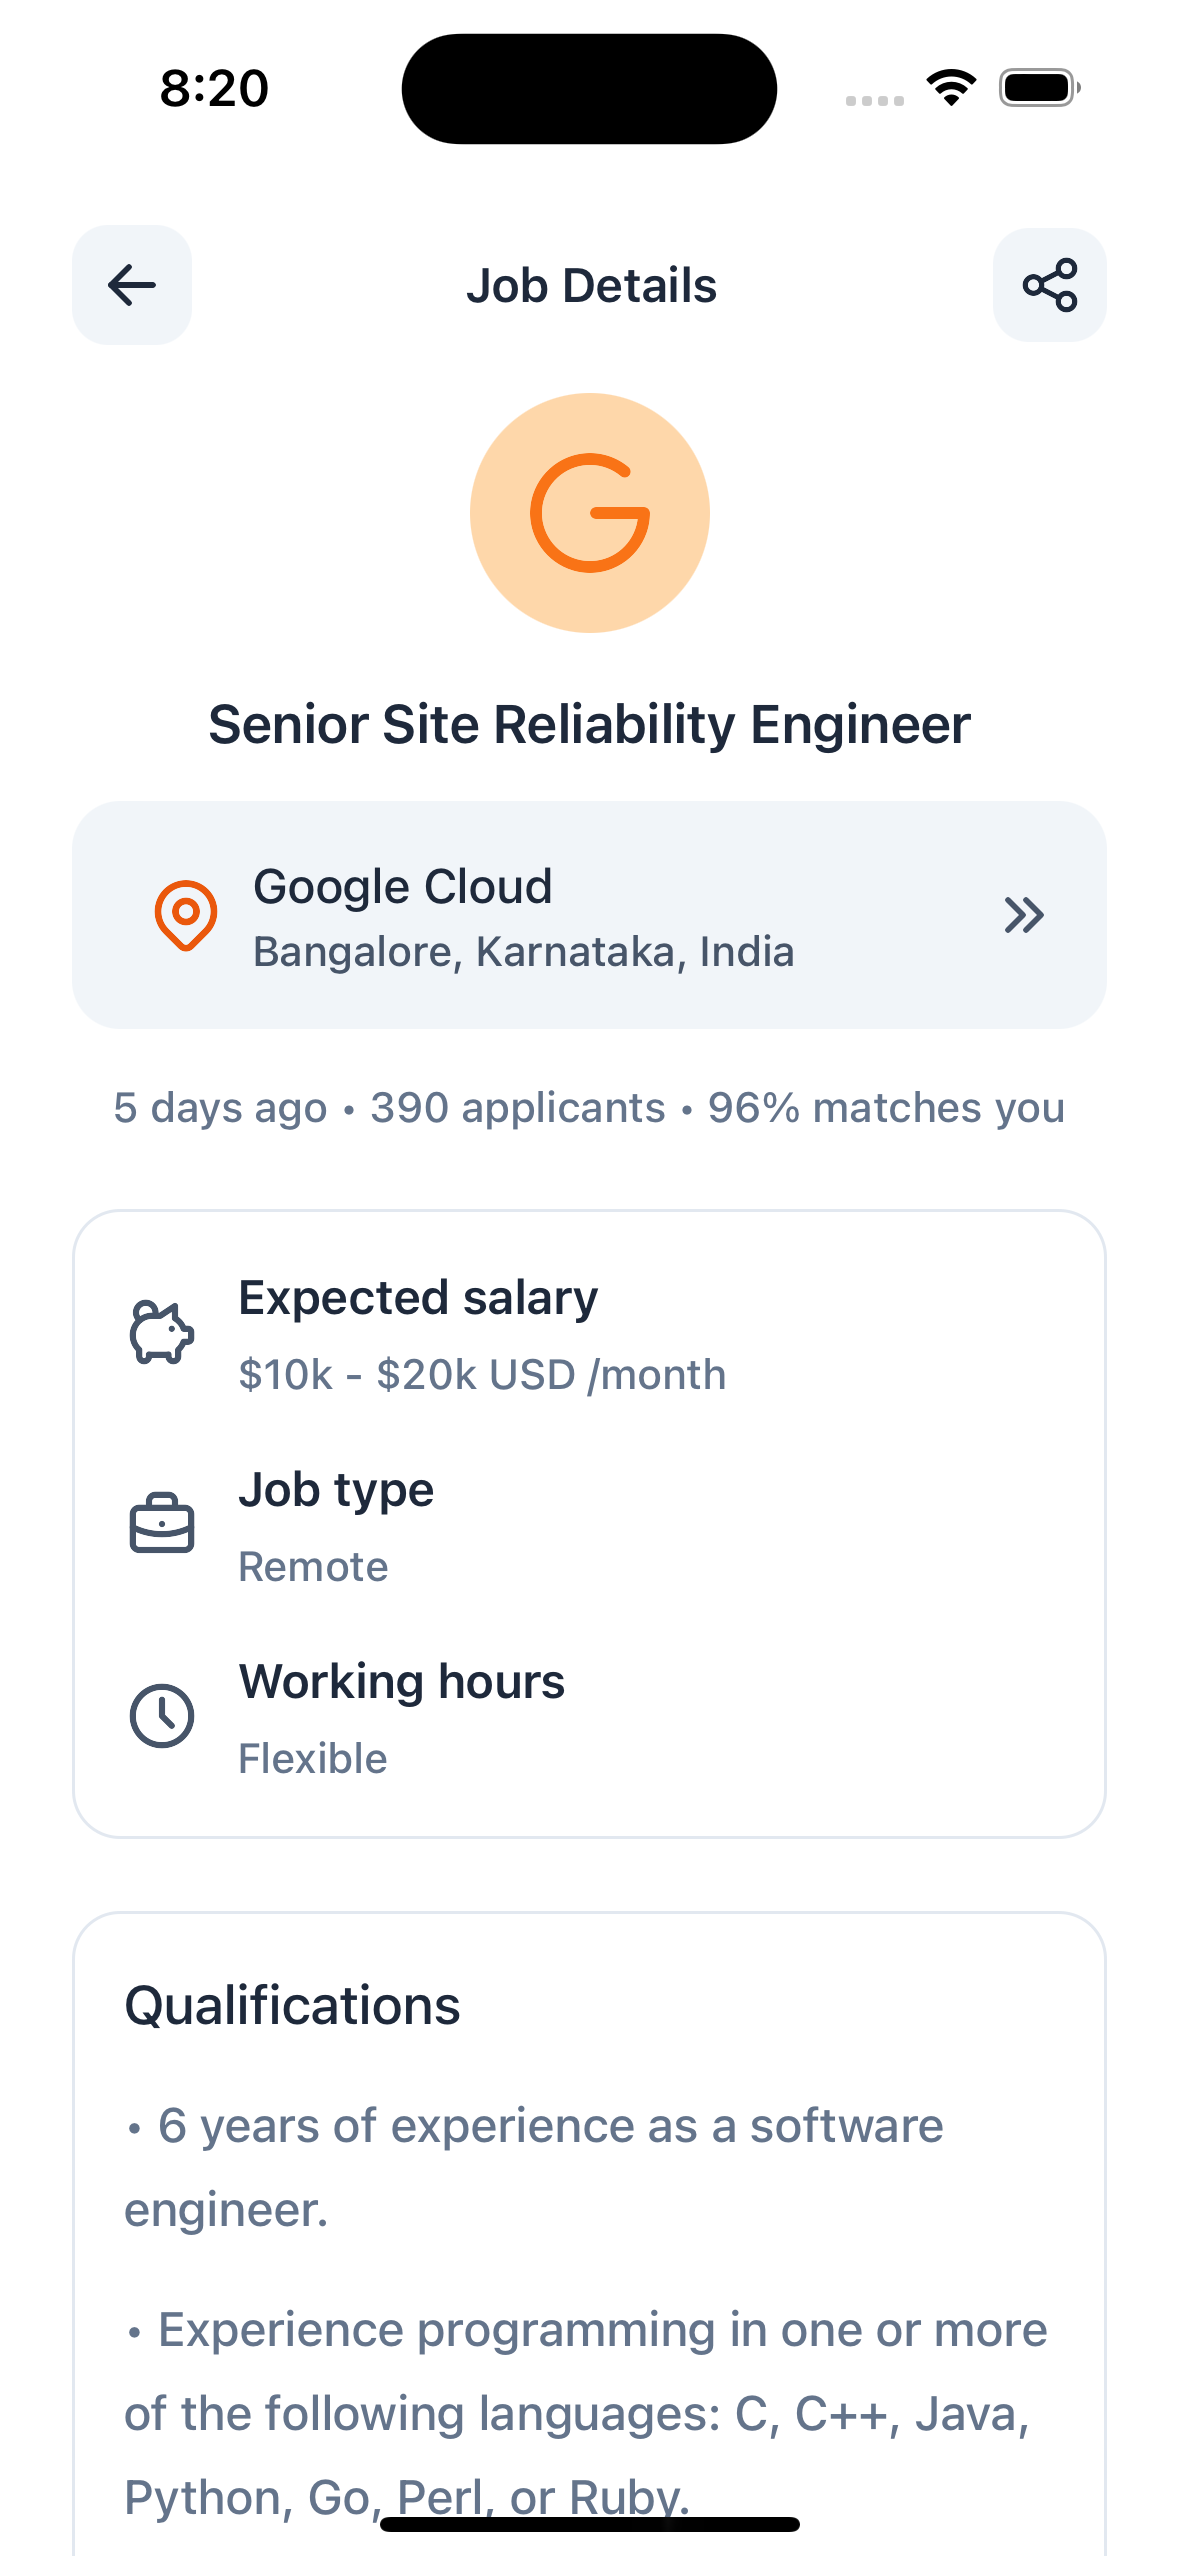This screenshot has height=2556, width=1179.
Task: Tap the orange location pin icon
Action: pos(186,914)
